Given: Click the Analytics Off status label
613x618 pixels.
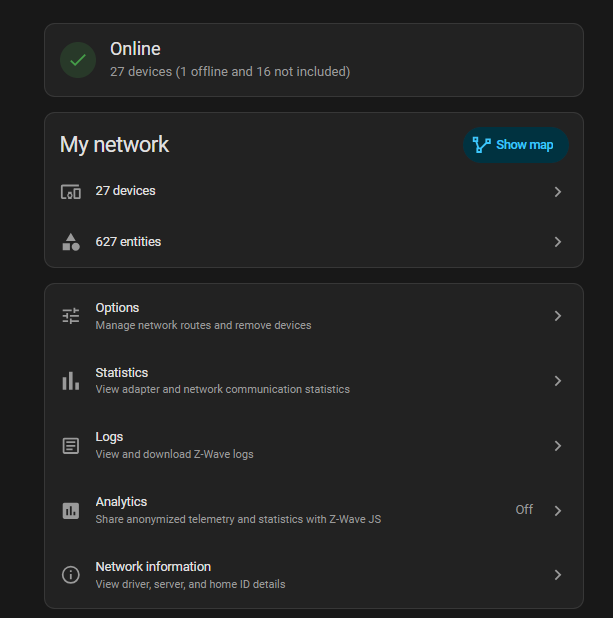Looking at the screenshot, I should [524, 510].
